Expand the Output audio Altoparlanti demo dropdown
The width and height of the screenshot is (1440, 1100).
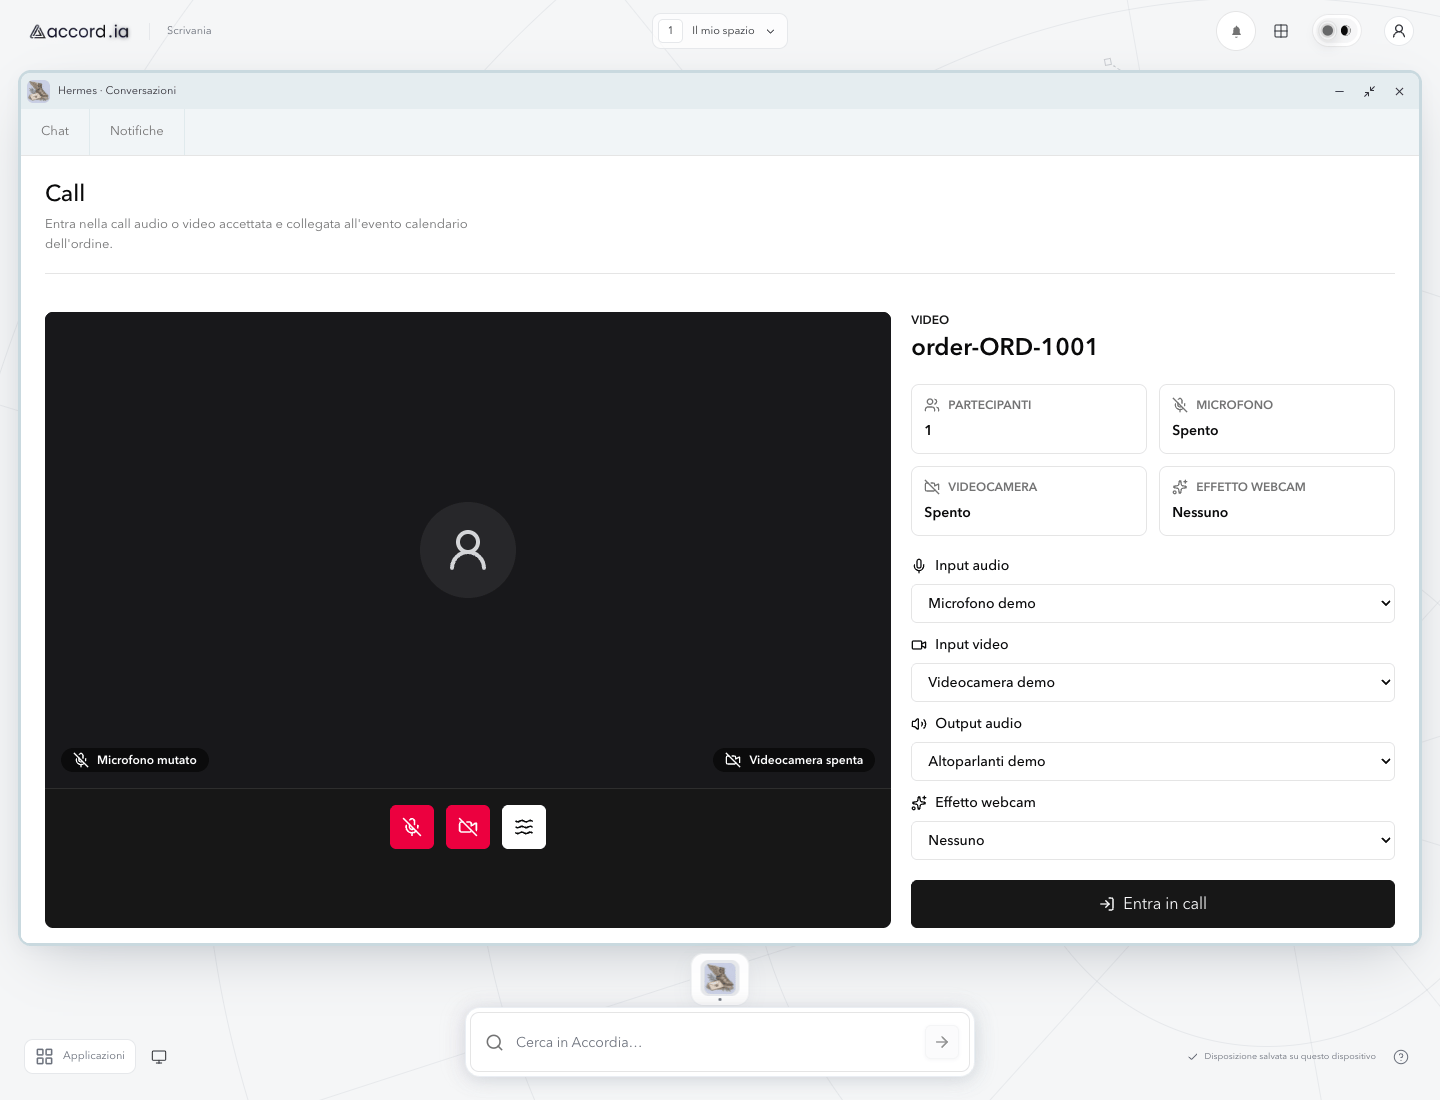(1153, 761)
